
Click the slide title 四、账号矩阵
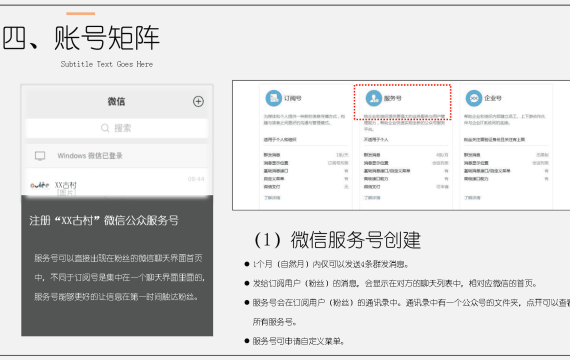pos(81,38)
